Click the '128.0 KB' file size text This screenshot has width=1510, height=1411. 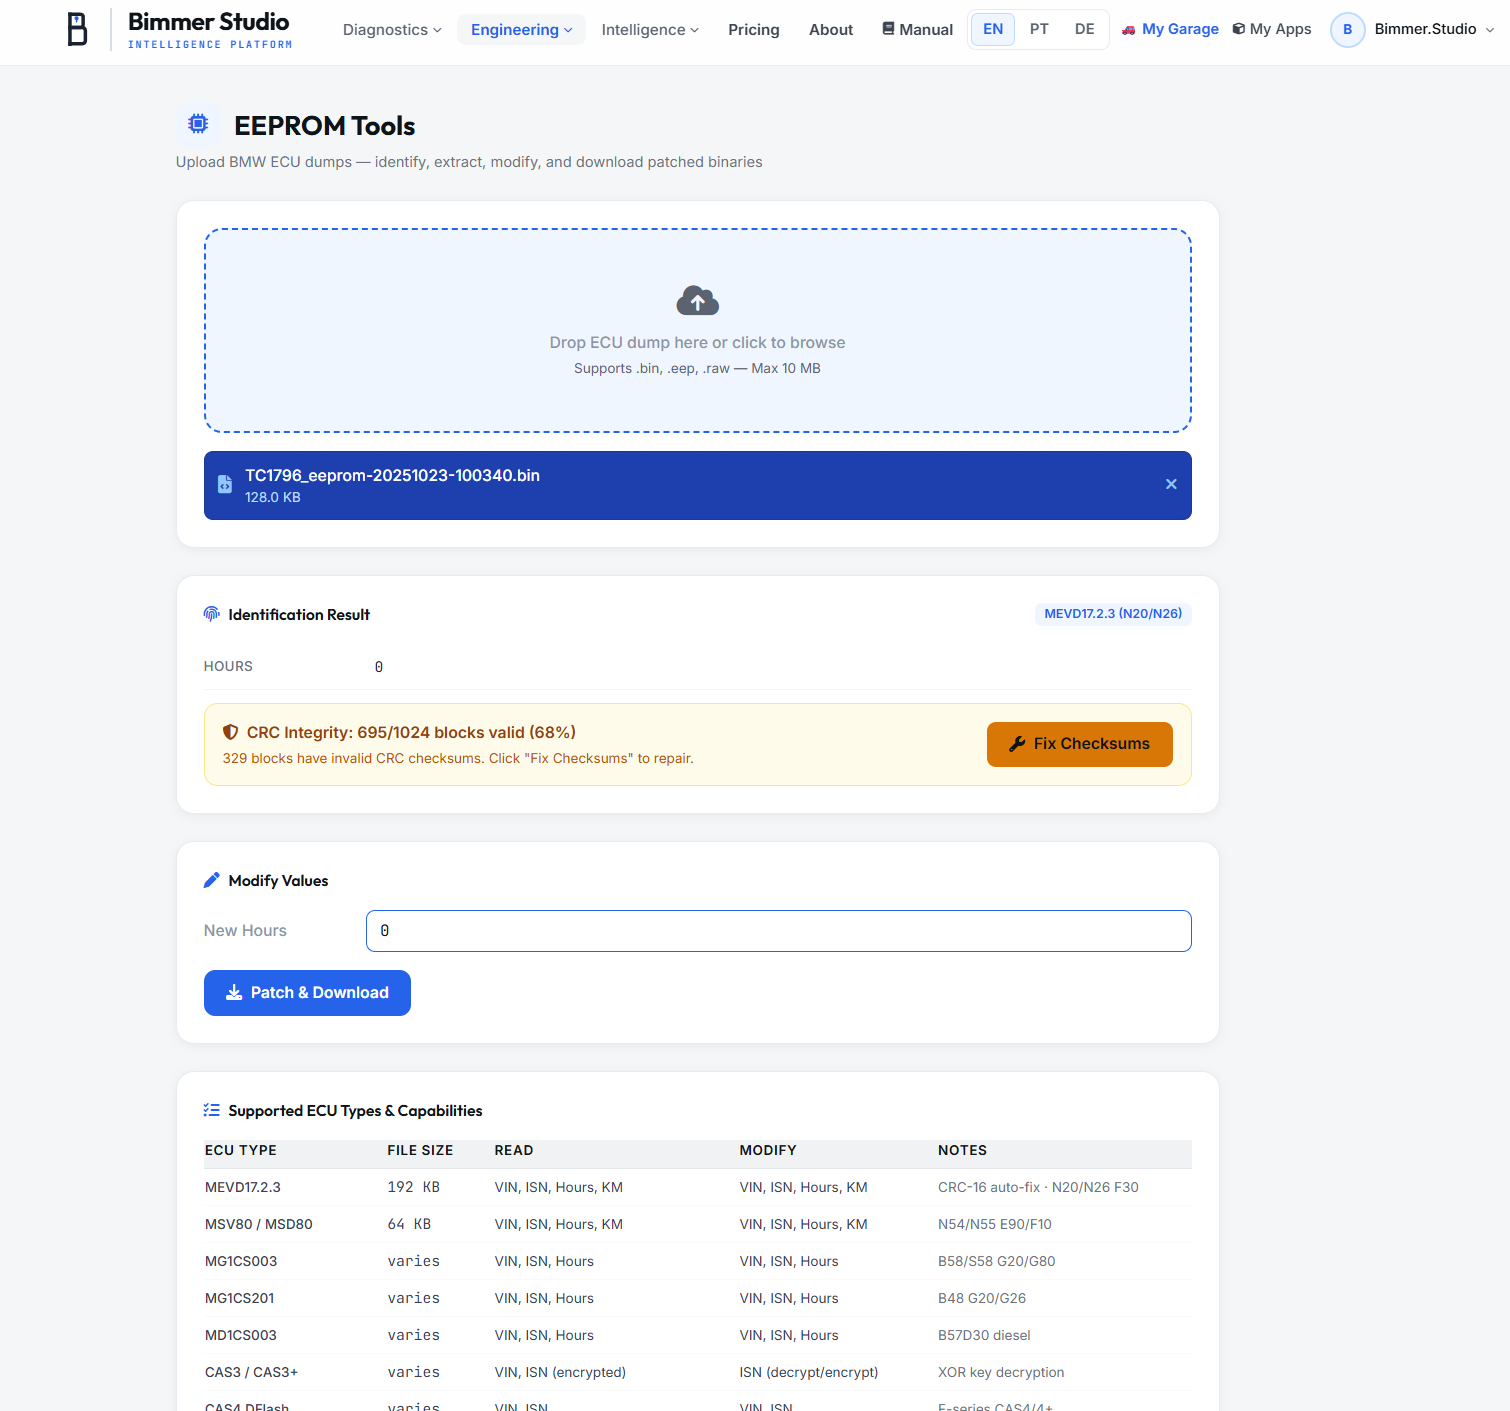(273, 497)
